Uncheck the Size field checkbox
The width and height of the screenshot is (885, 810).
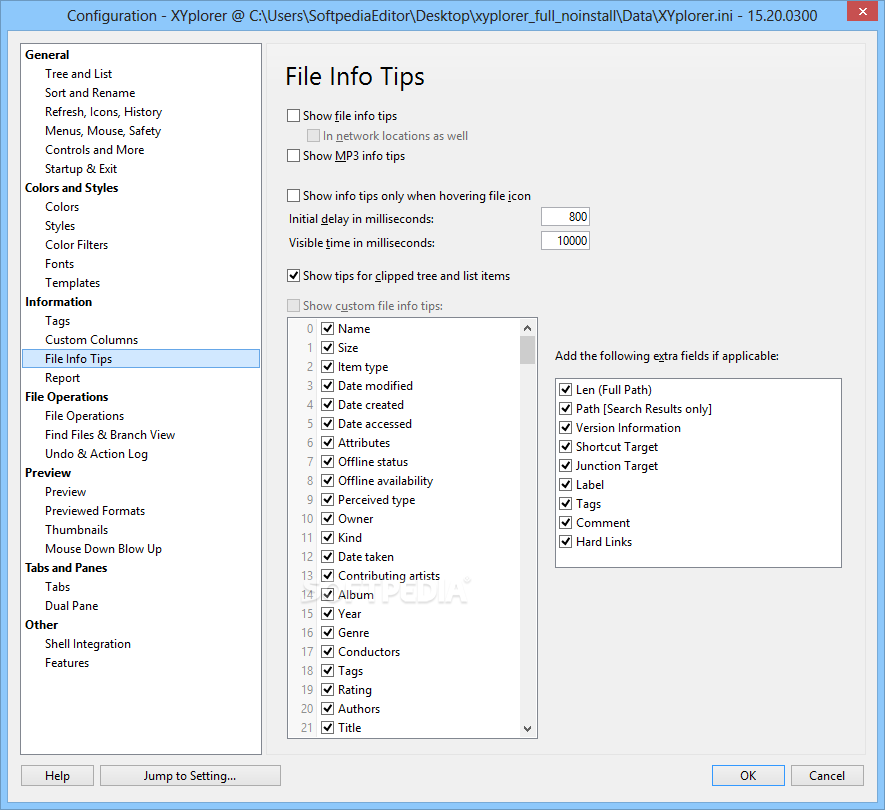[x=327, y=348]
